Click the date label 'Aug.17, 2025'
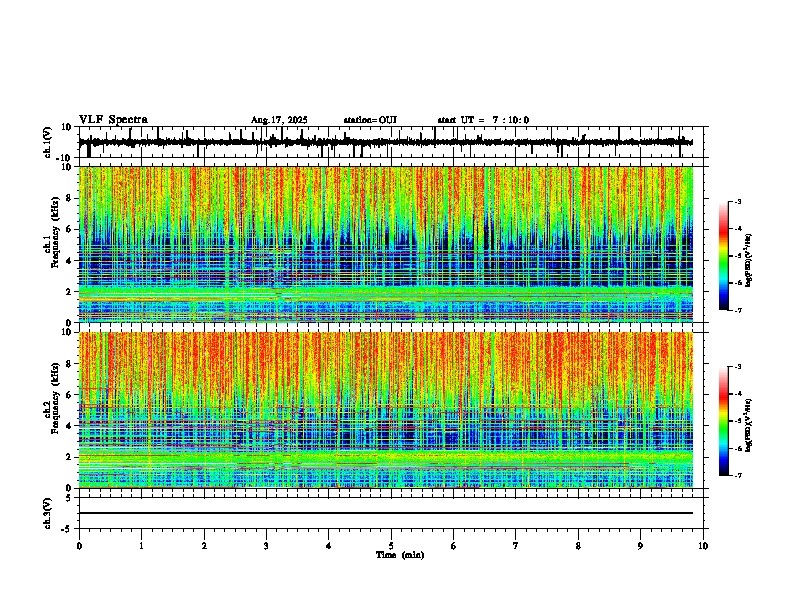This screenshot has width=792, height=612. point(279,120)
